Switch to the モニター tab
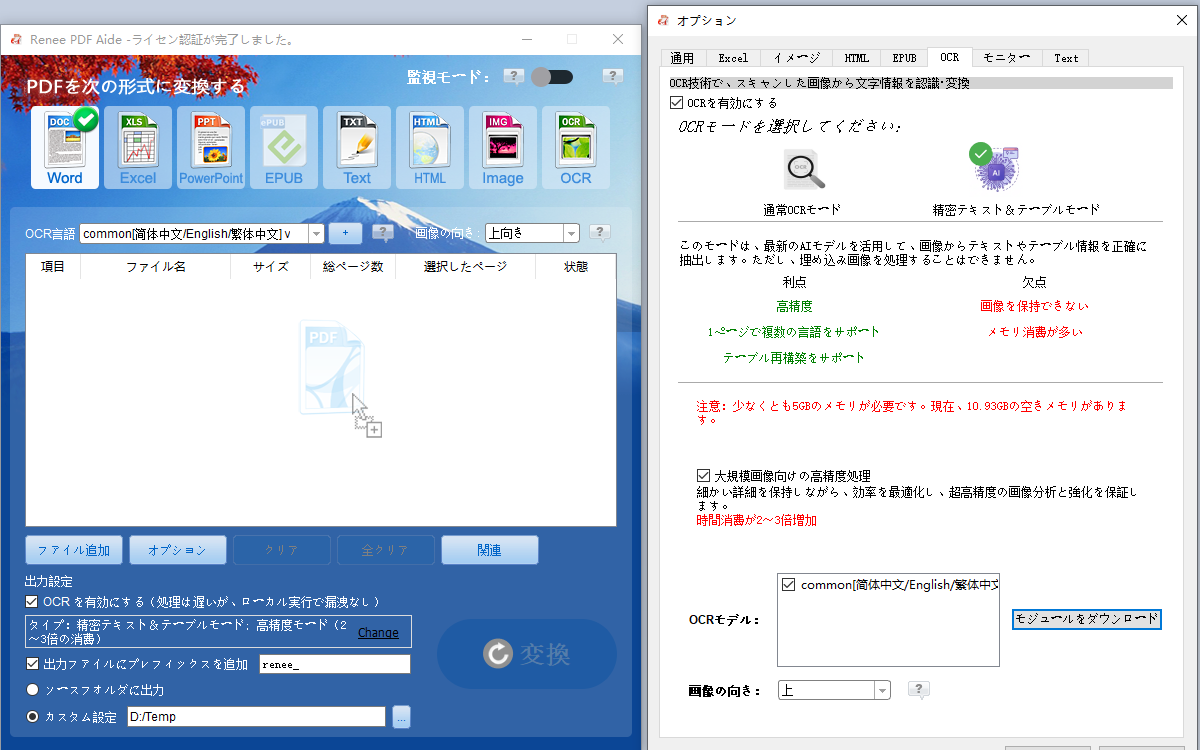This screenshot has height=750, width=1200. click(x=1006, y=58)
